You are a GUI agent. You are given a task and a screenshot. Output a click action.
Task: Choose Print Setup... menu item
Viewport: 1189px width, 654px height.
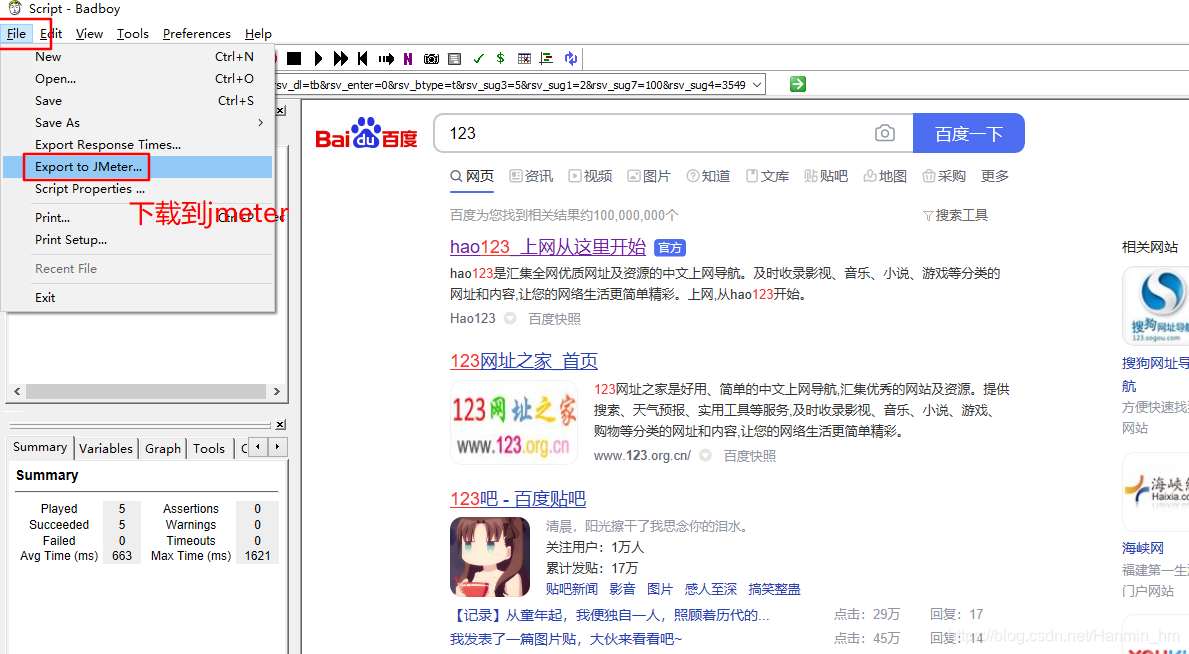[x=137, y=240]
